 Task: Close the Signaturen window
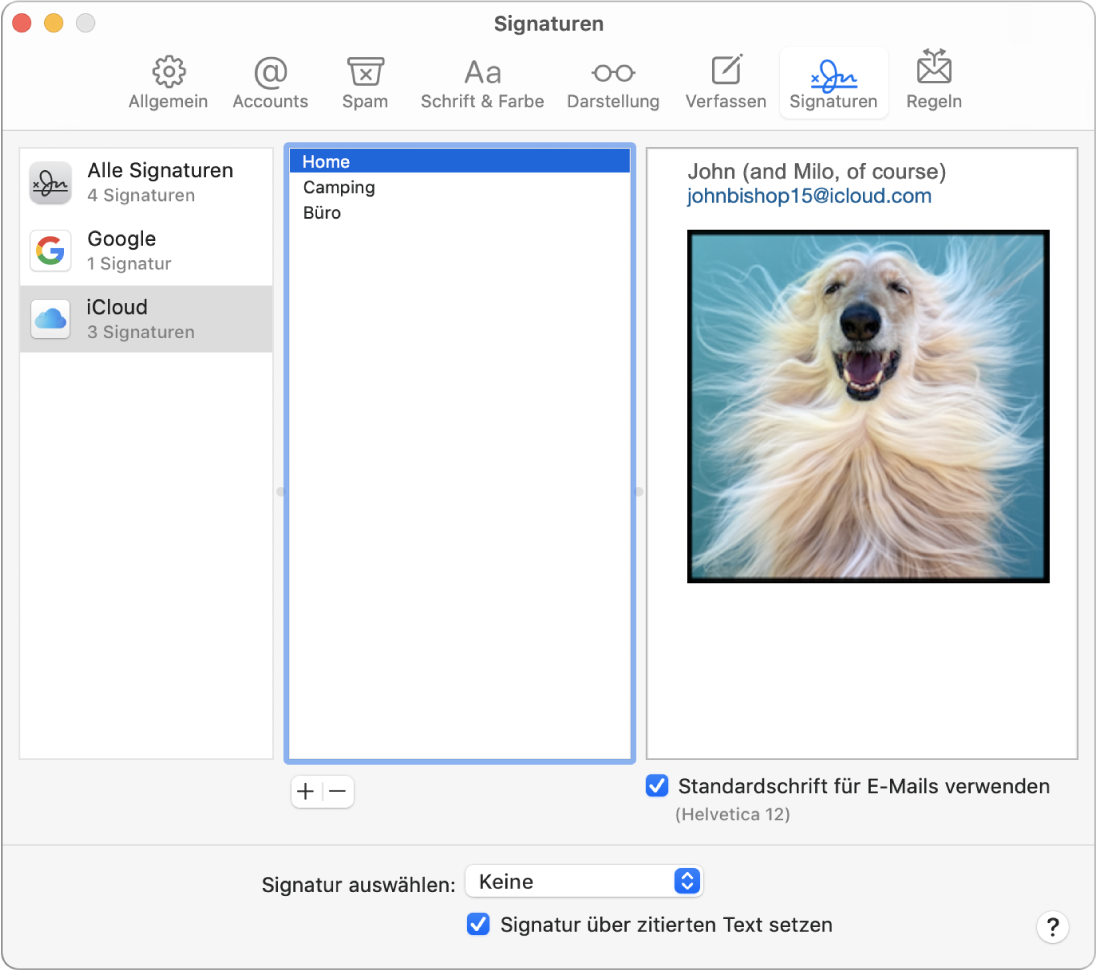[22, 22]
